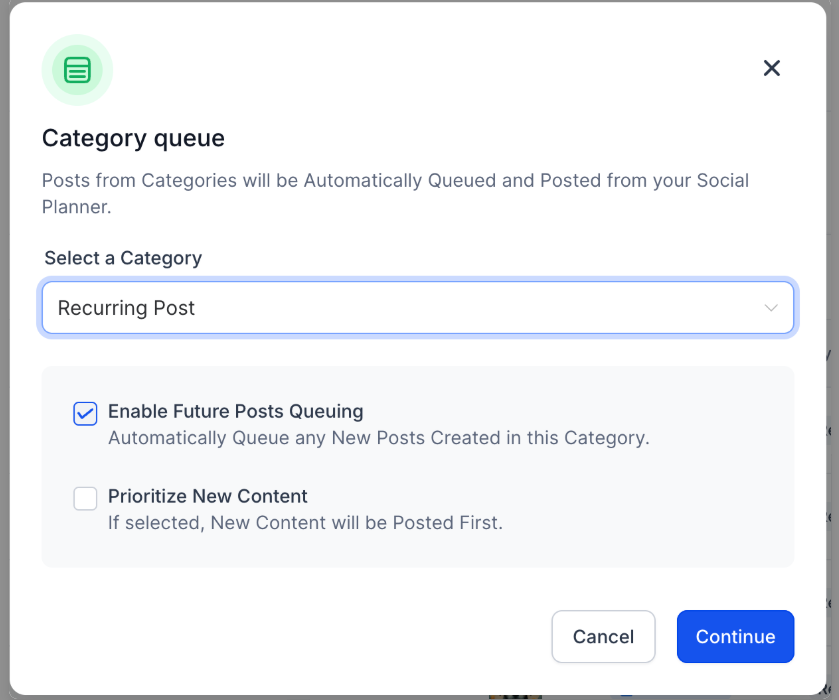Click the description starting 'Posts from Categories'
Image resolution: width=839 pixels, height=700 pixels.
click(395, 193)
